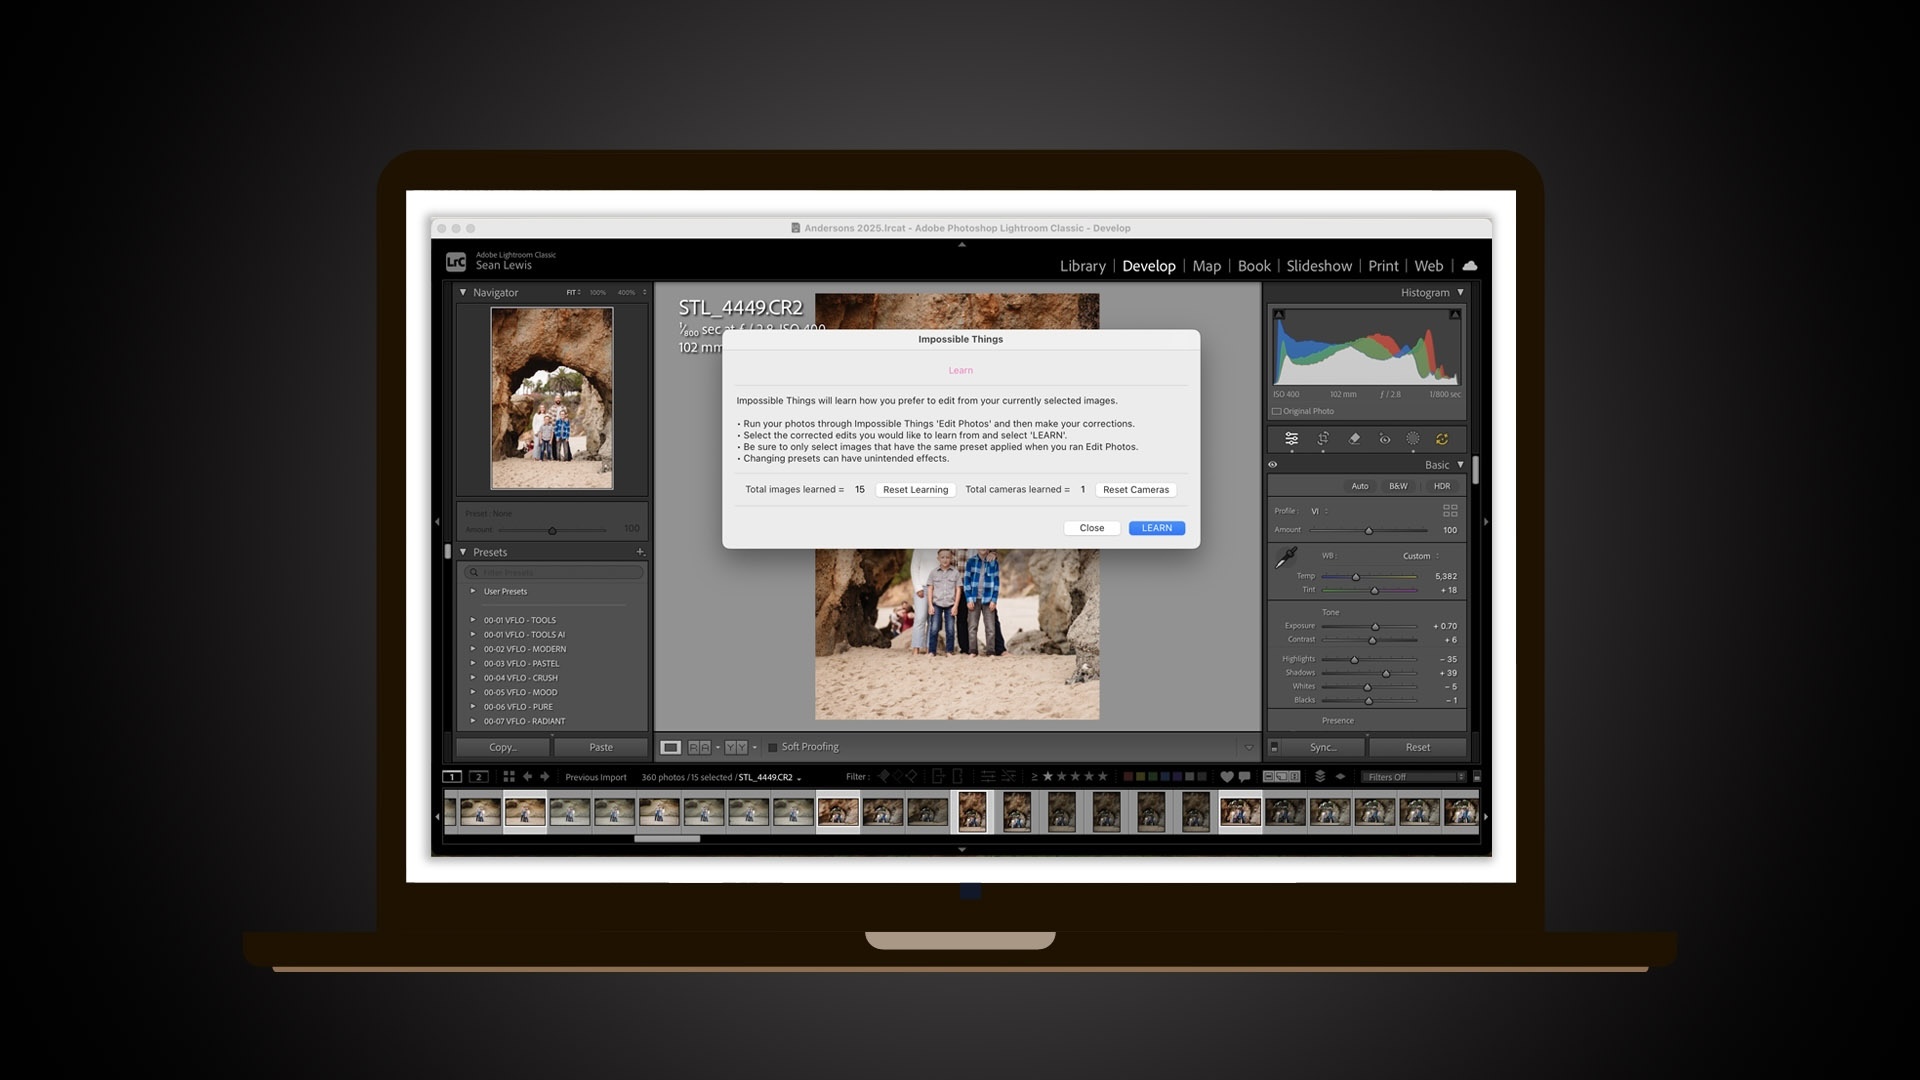This screenshot has width=1920, height=1080.
Task: Click the Reset Learning button
Action: pyautogui.click(x=914, y=489)
